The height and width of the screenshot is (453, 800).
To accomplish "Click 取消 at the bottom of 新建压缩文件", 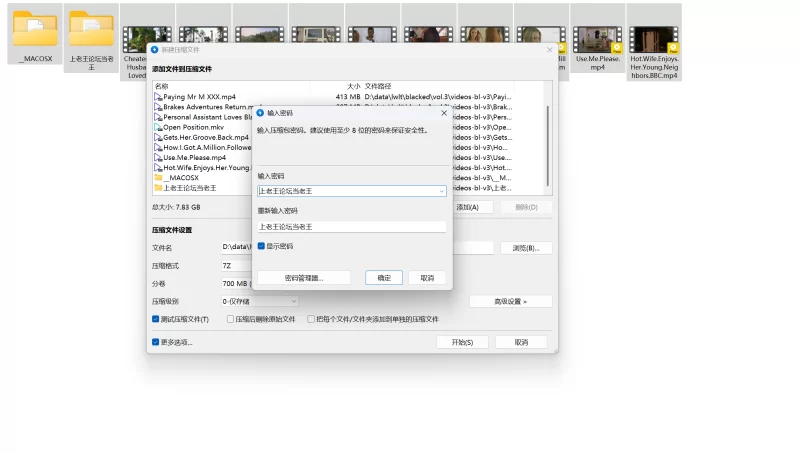I will (x=521, y=342).
